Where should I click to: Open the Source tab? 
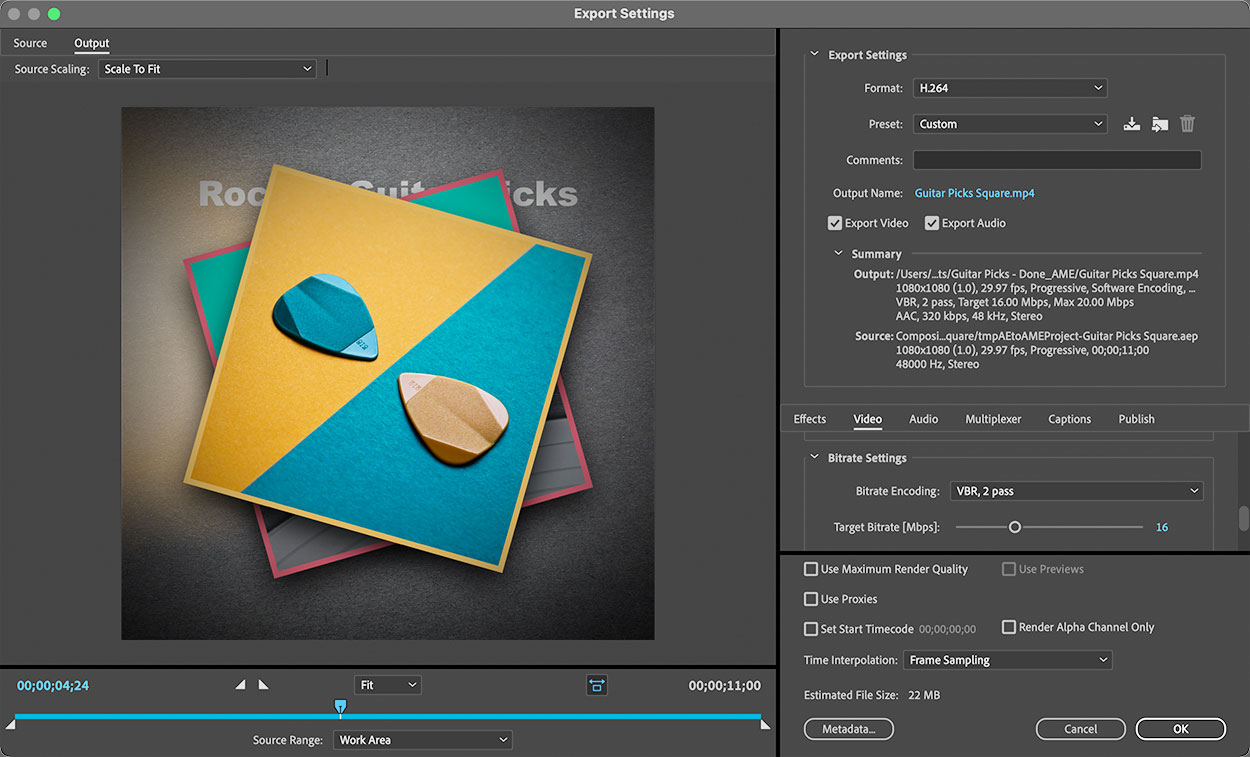pyautogui.click(x=29, y=43)
